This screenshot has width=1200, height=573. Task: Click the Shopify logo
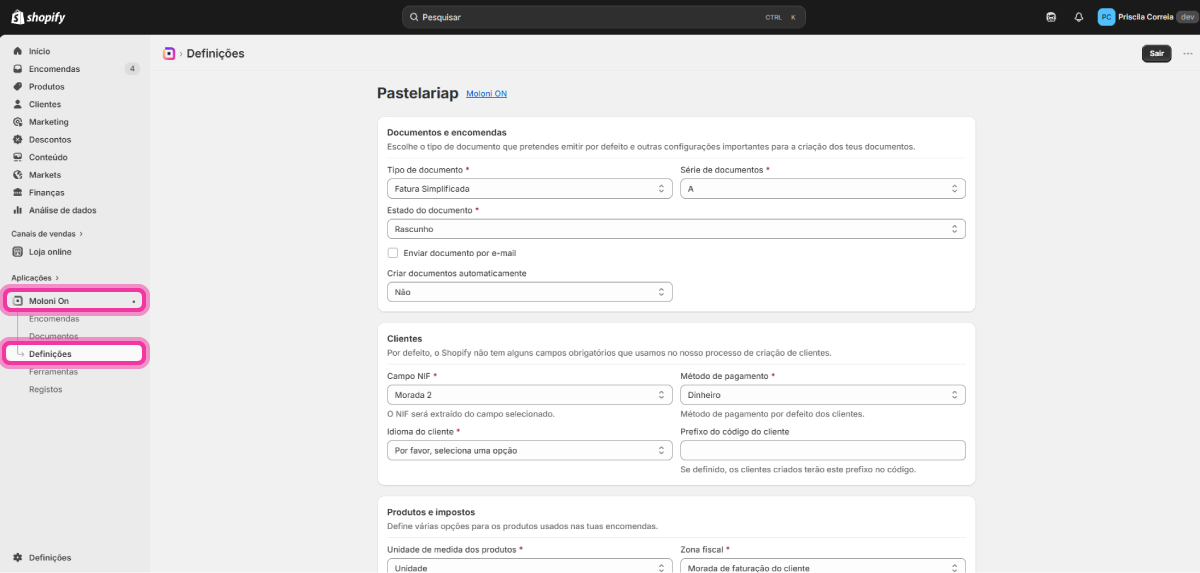pyautogui.click(x=38, y=17)
